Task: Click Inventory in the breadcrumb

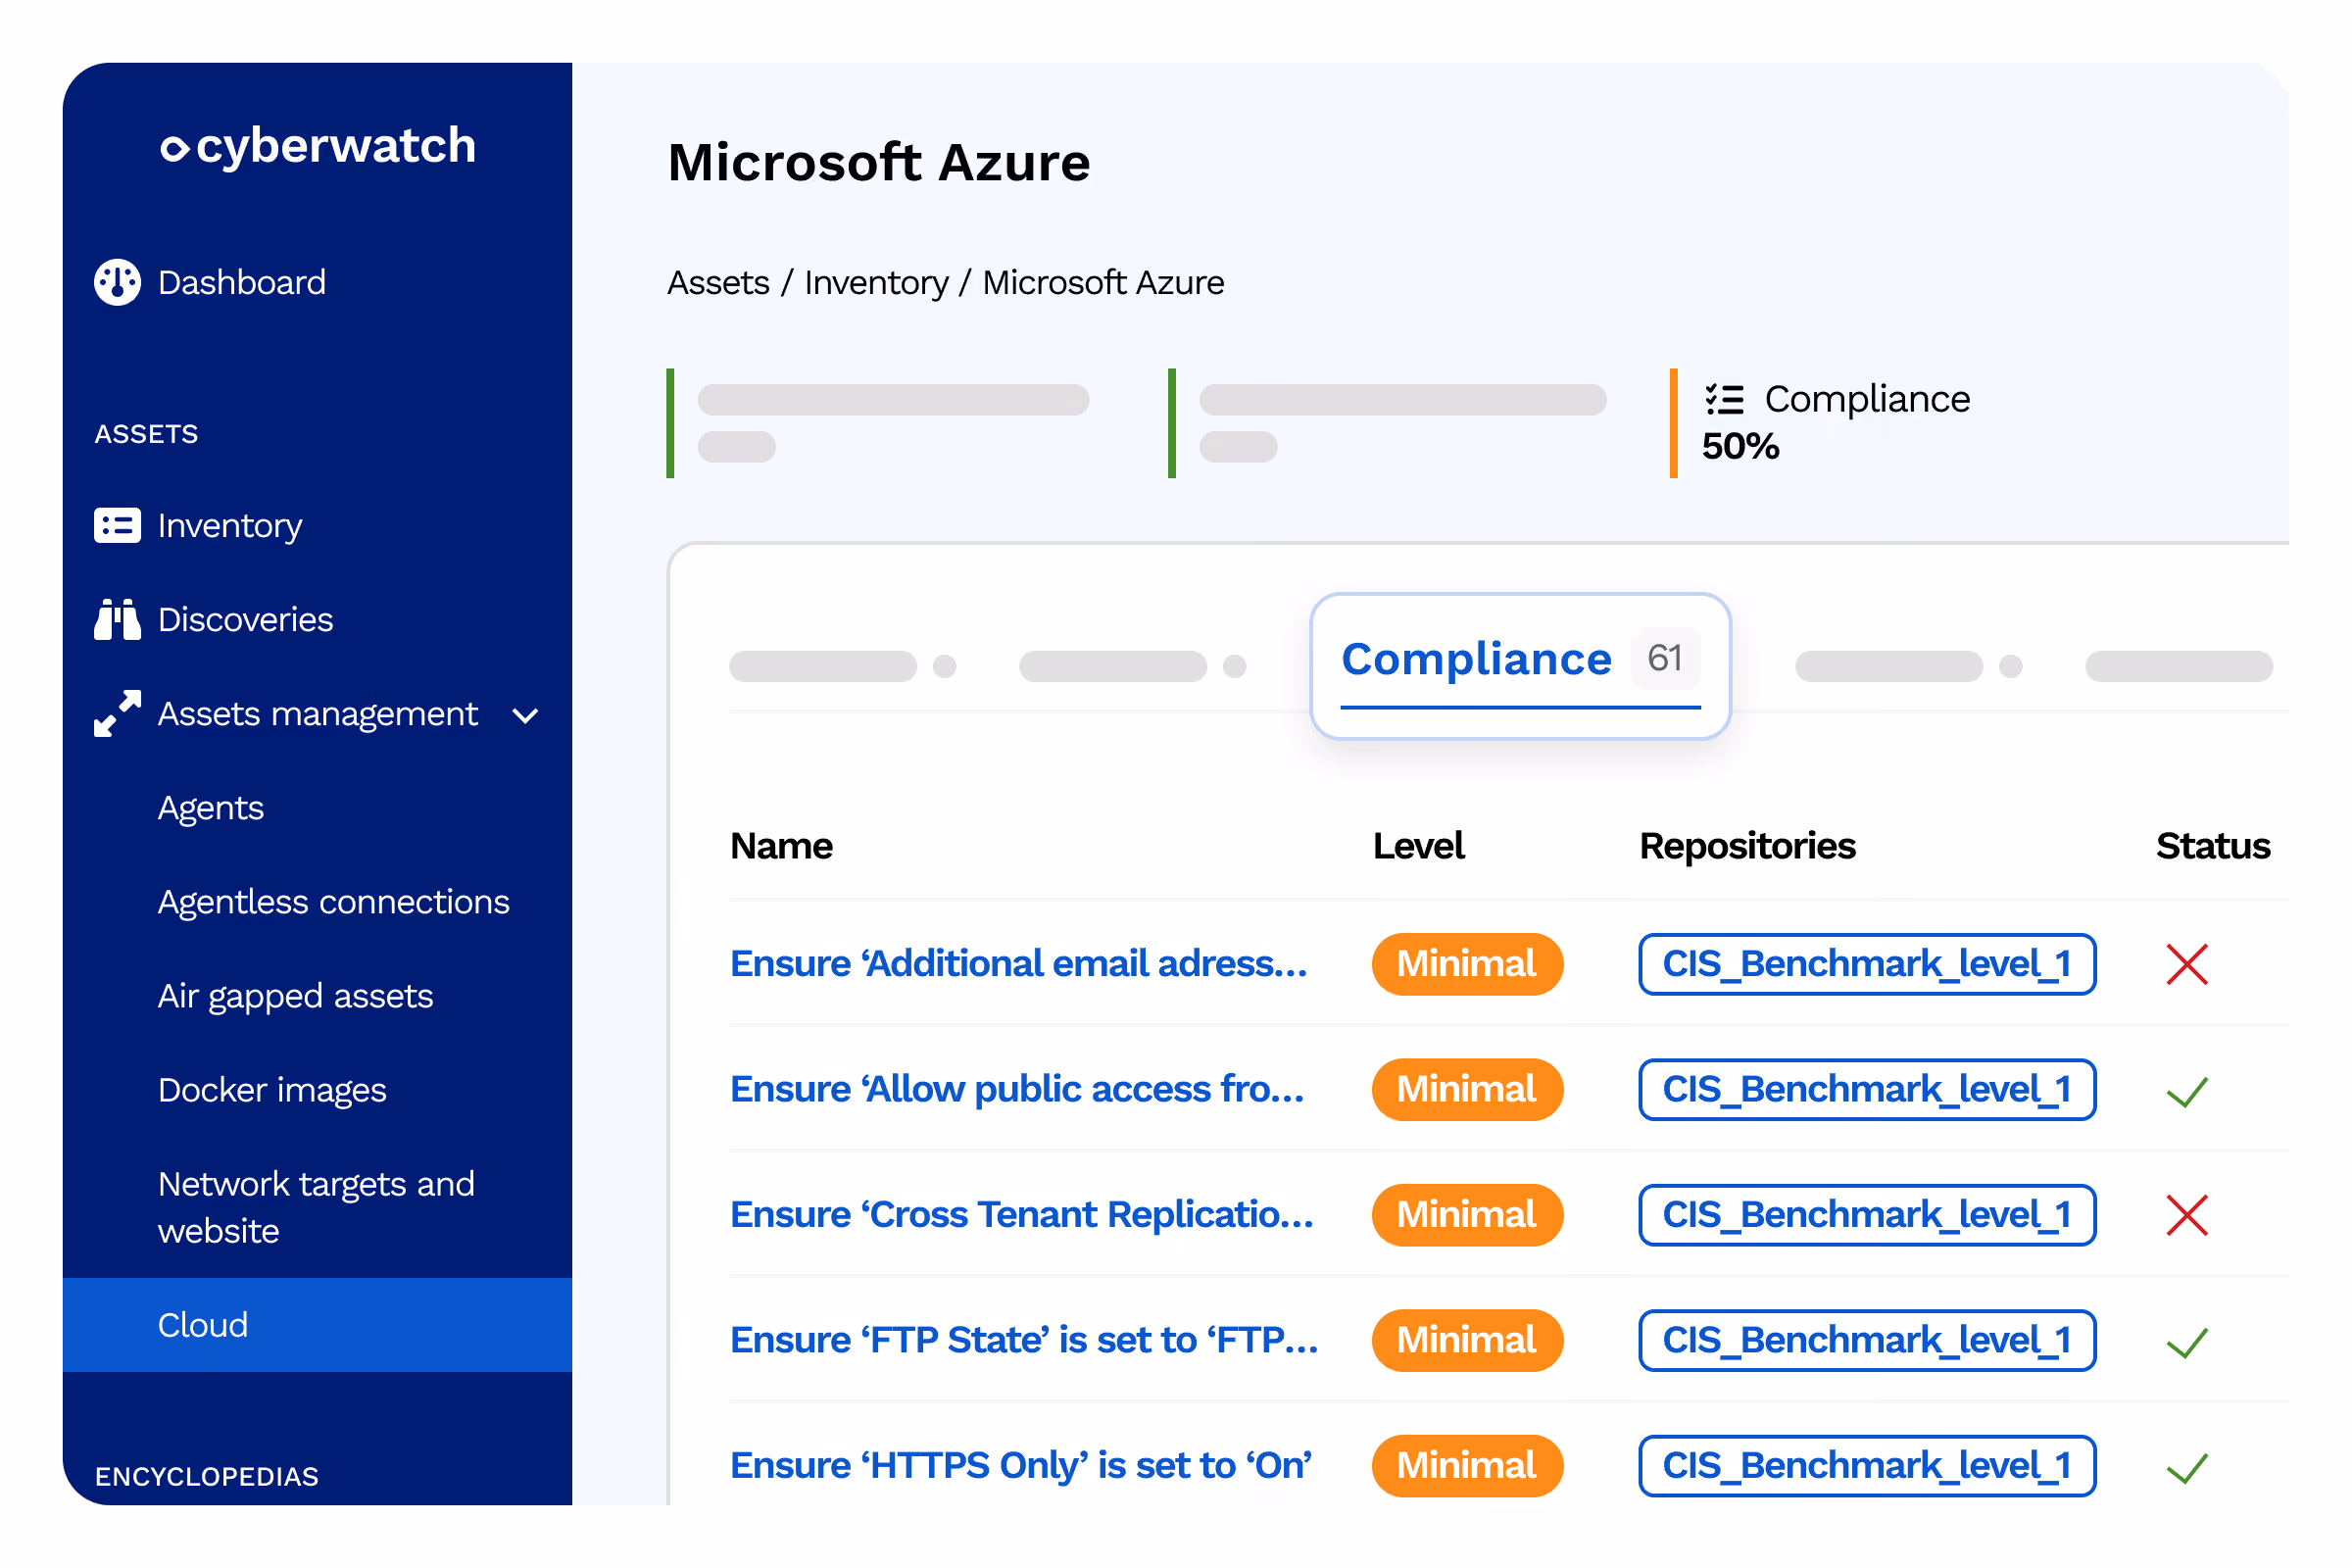Action: click(876, 283)
